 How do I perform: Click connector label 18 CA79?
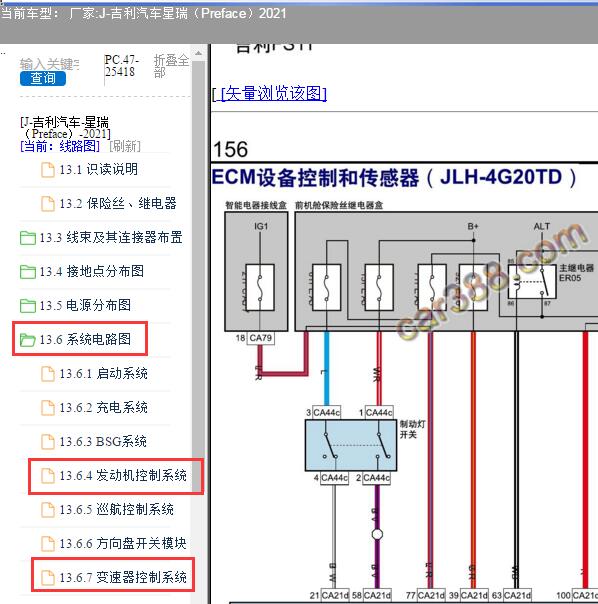coord(254,338)
